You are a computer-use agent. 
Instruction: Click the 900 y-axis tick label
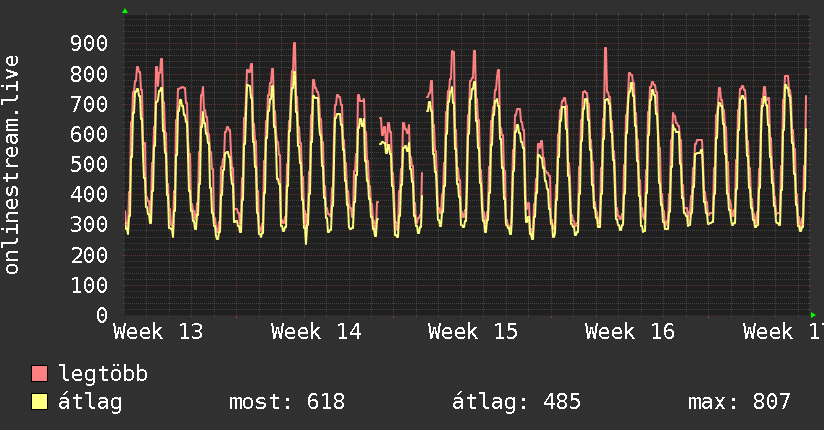(x=89, y=44)
